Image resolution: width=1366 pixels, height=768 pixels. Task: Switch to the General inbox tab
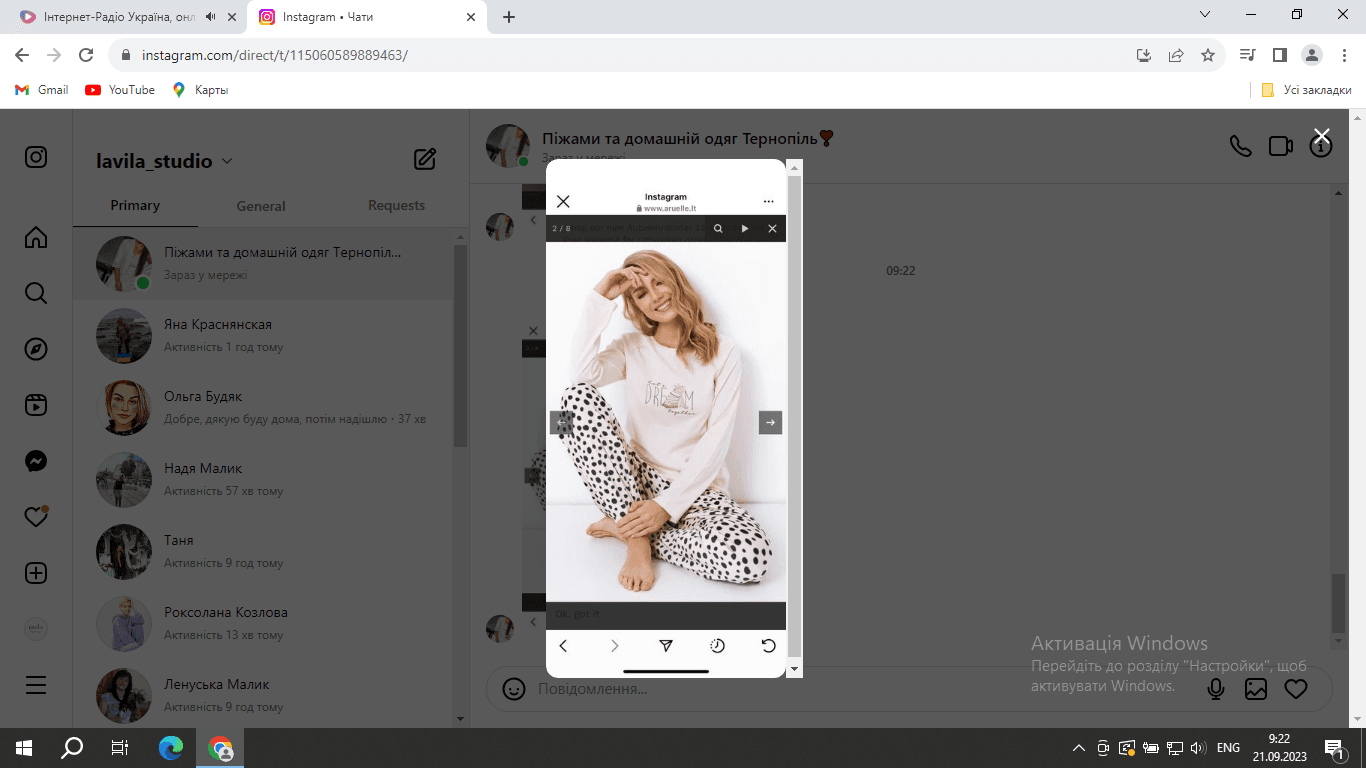[x=261, y=205]
